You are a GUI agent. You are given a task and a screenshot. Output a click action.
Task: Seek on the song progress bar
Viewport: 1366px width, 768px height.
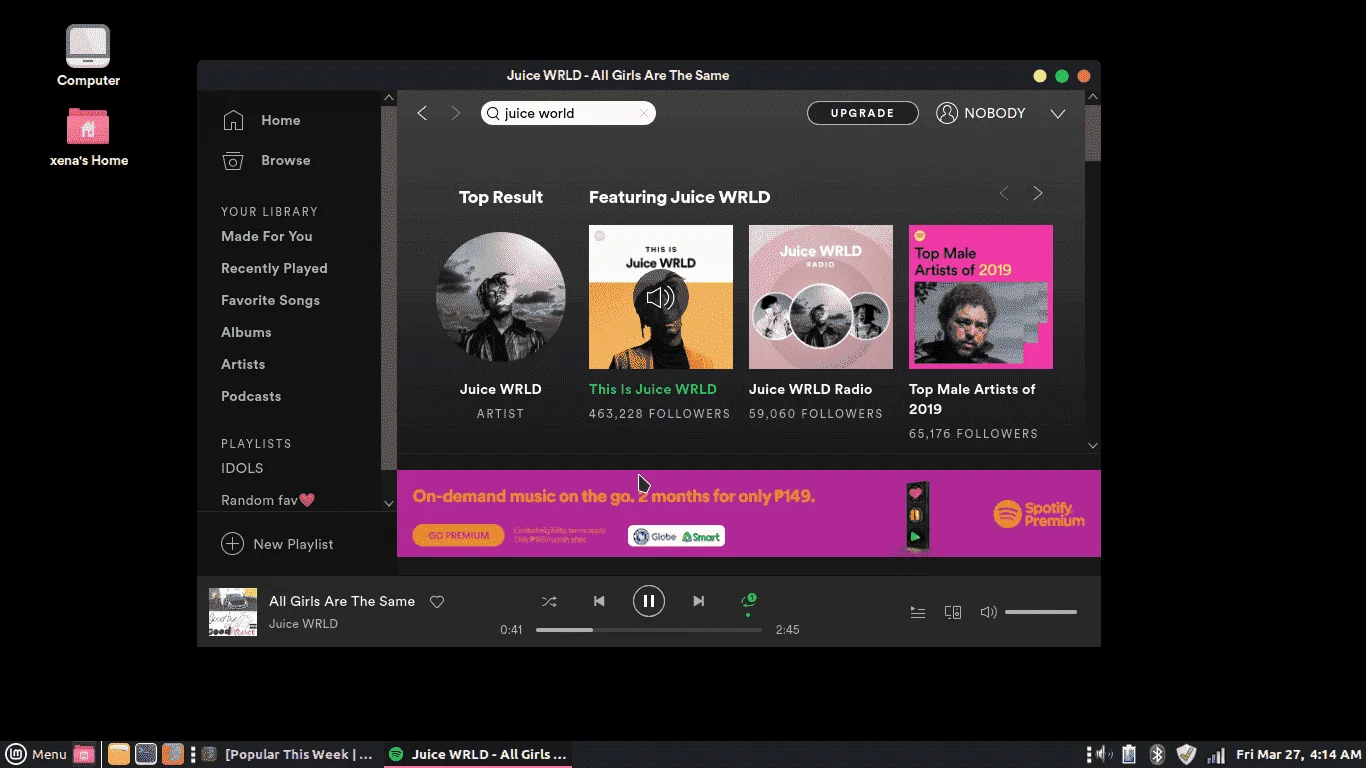click(649, 630)
